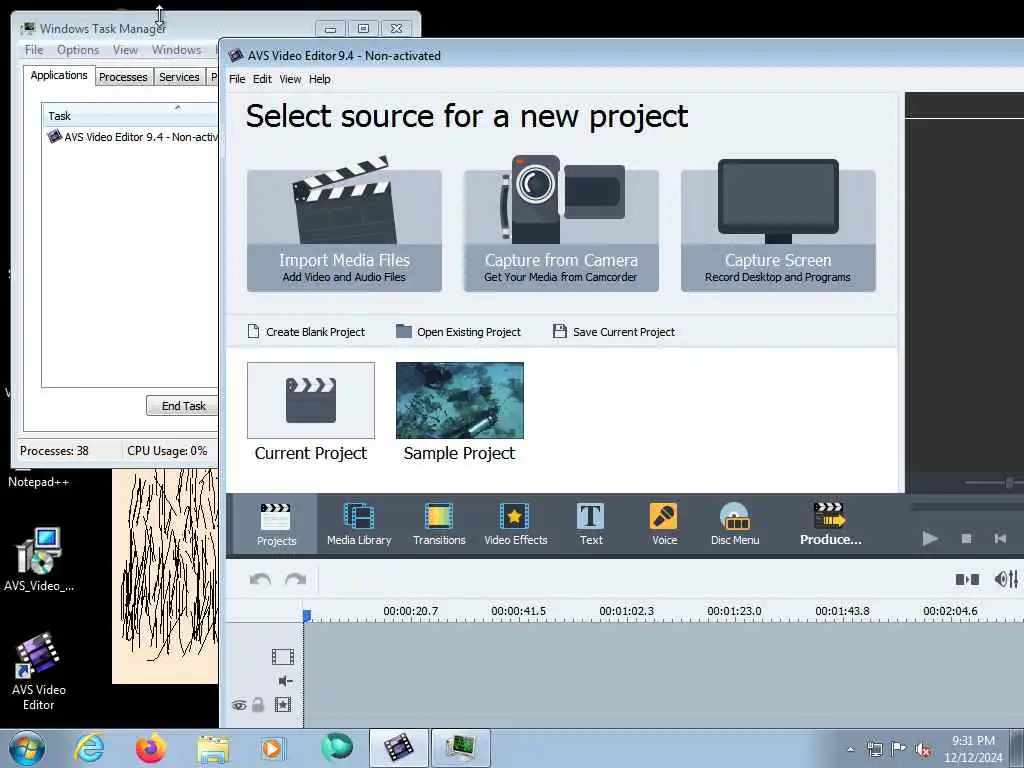
Task: Open the Projects section in AVS toolbar
Action: (276, 524)
